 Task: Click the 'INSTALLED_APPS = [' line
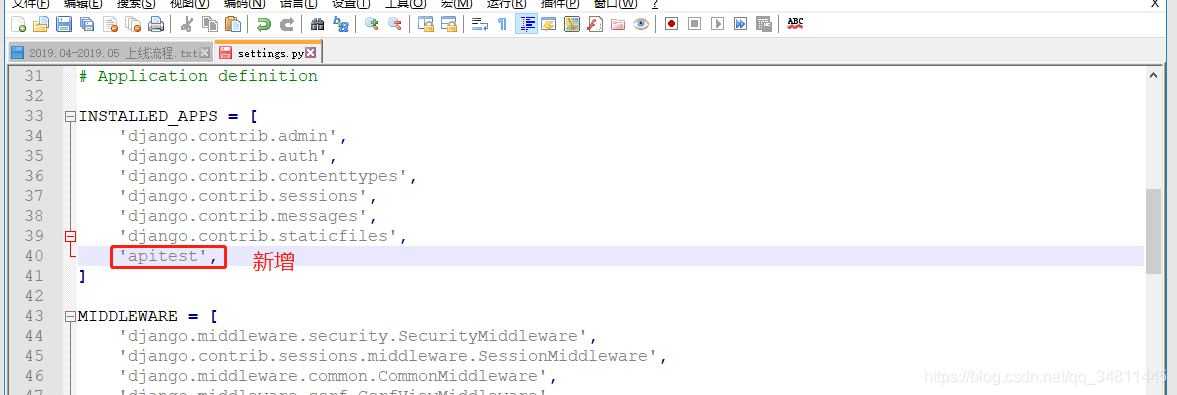168,116
